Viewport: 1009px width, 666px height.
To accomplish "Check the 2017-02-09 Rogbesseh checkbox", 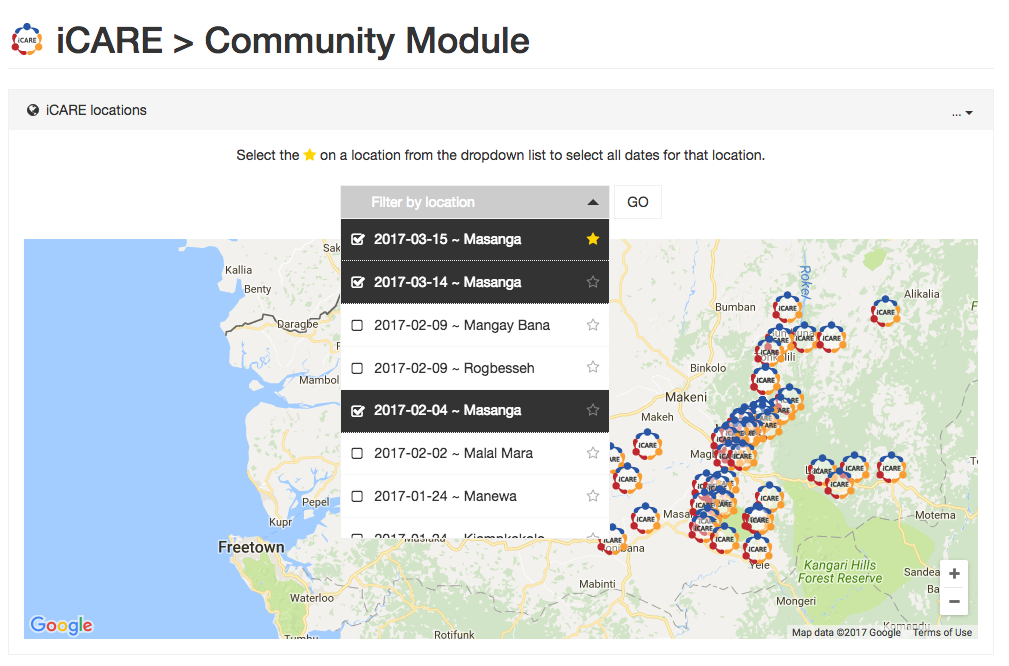I will coord(357,368).
